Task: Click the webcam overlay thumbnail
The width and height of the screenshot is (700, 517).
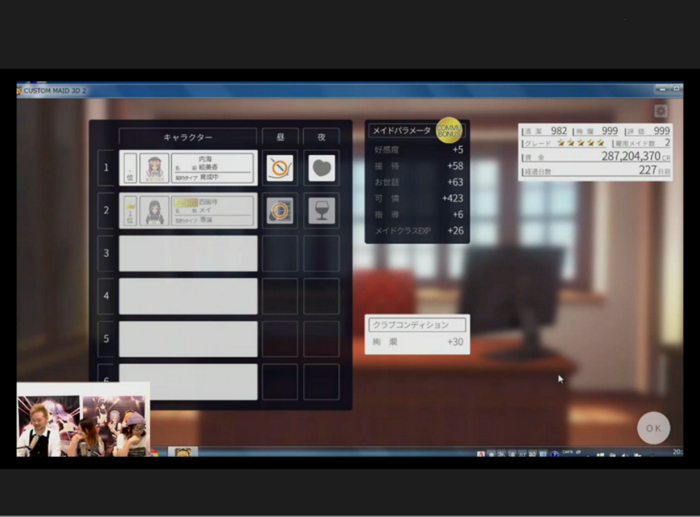Action: 83,419
